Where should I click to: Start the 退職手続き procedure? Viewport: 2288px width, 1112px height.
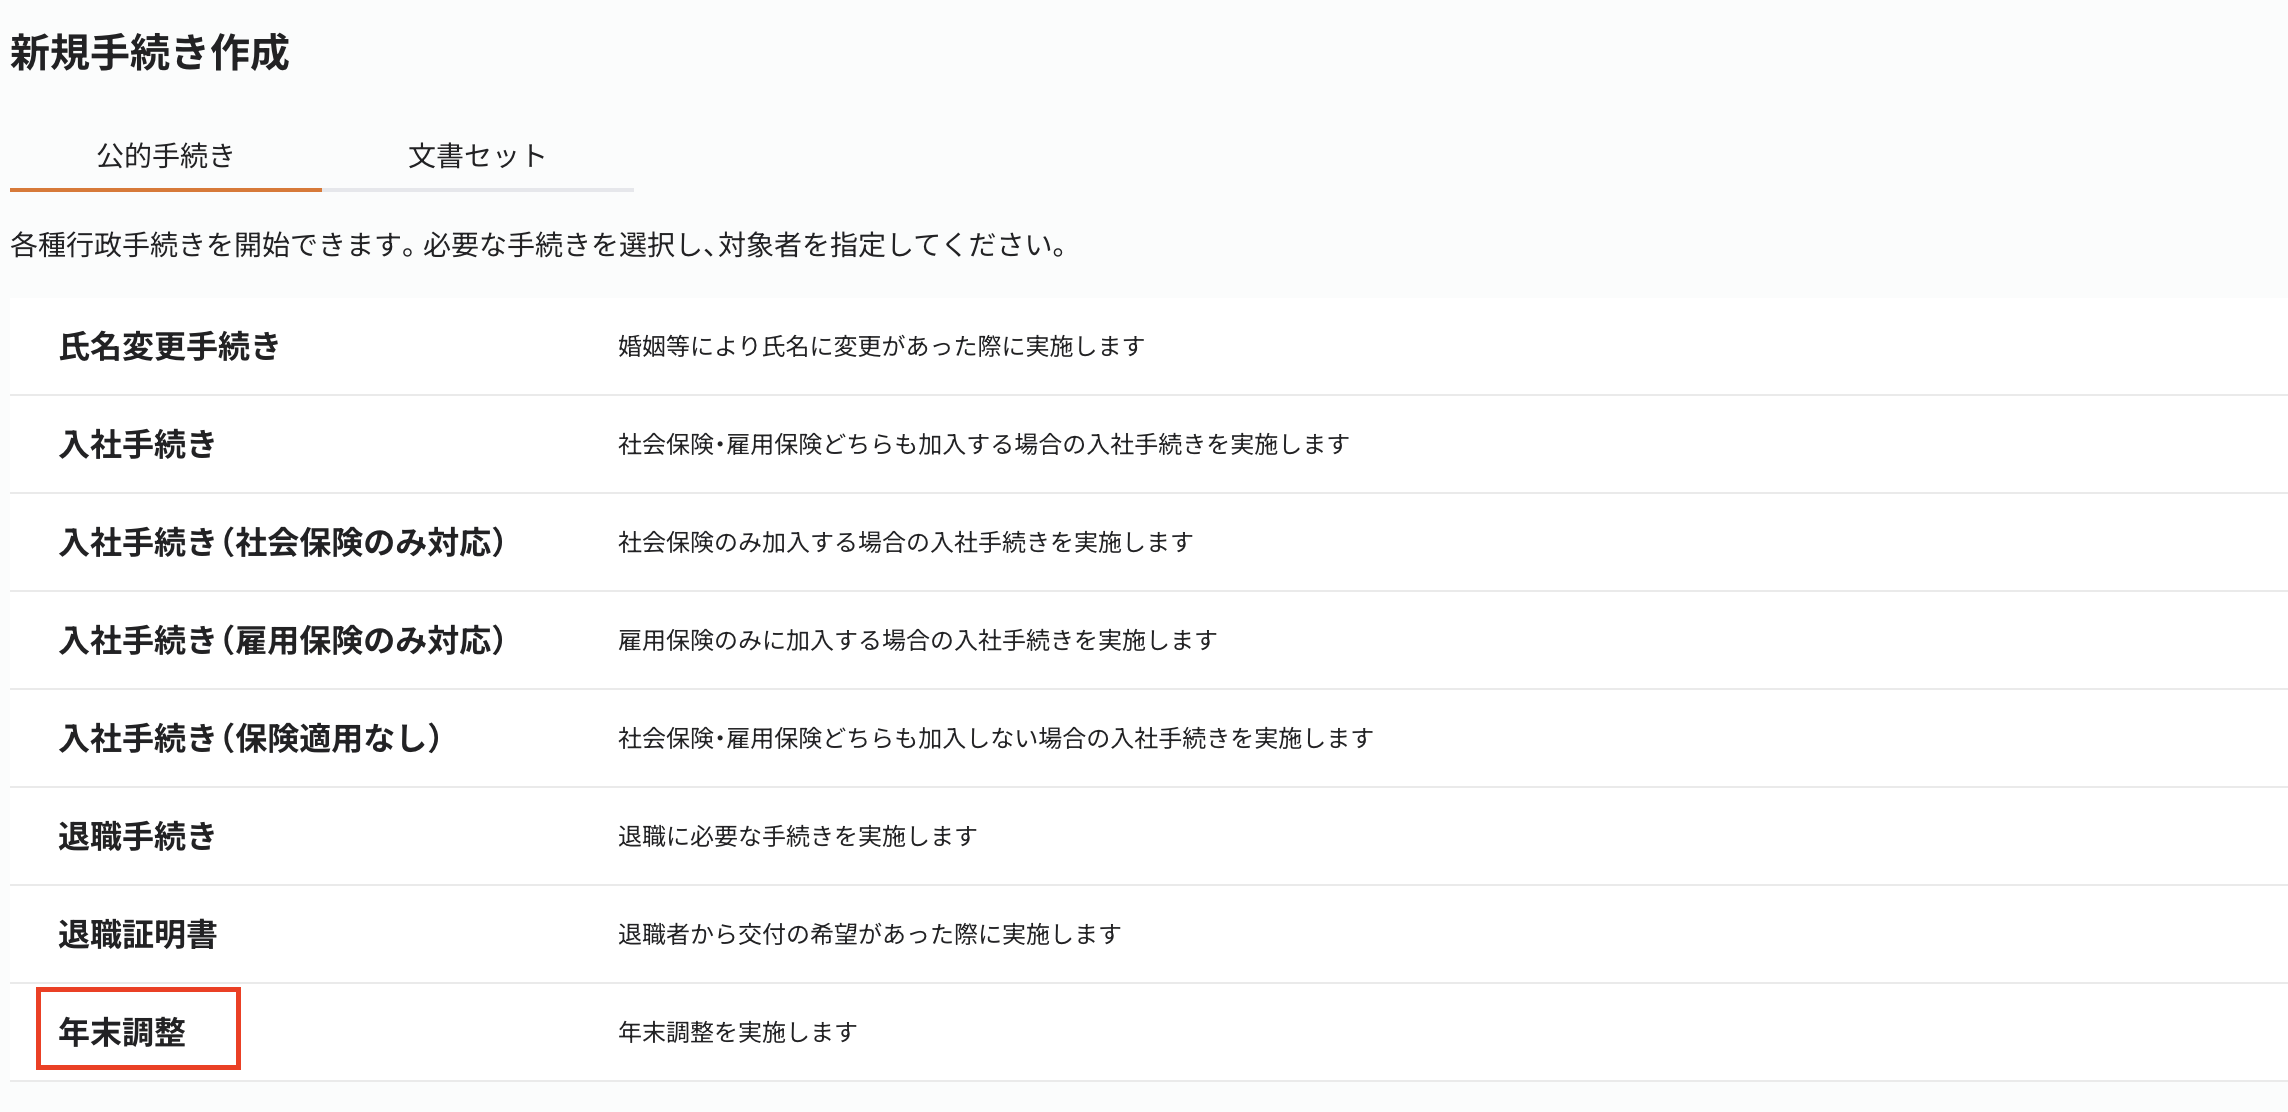140,836
